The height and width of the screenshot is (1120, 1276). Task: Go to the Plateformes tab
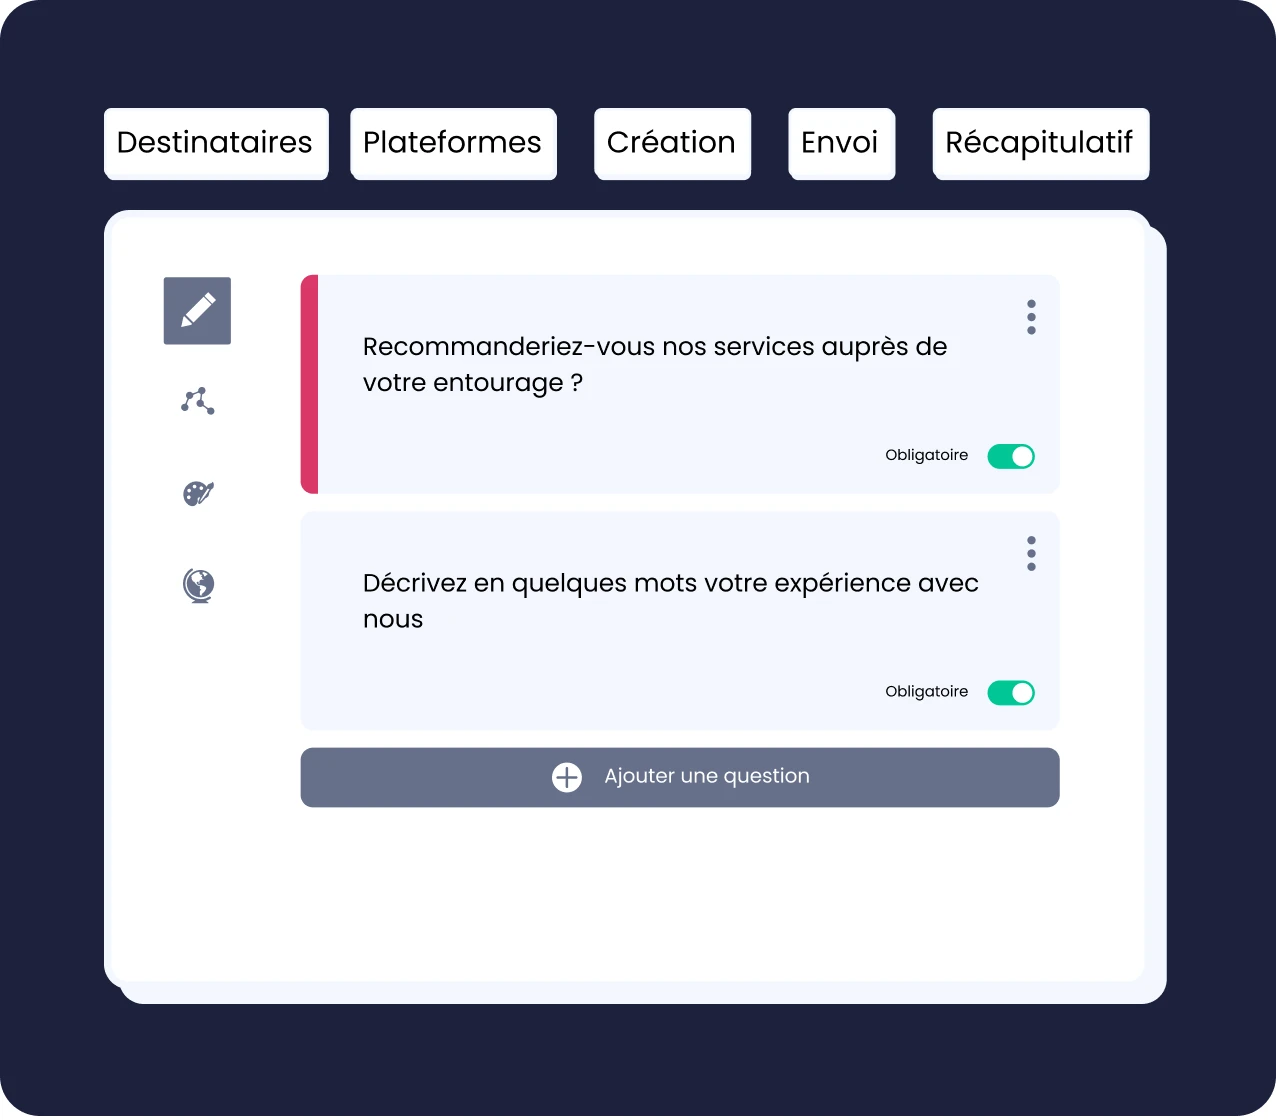452,143
